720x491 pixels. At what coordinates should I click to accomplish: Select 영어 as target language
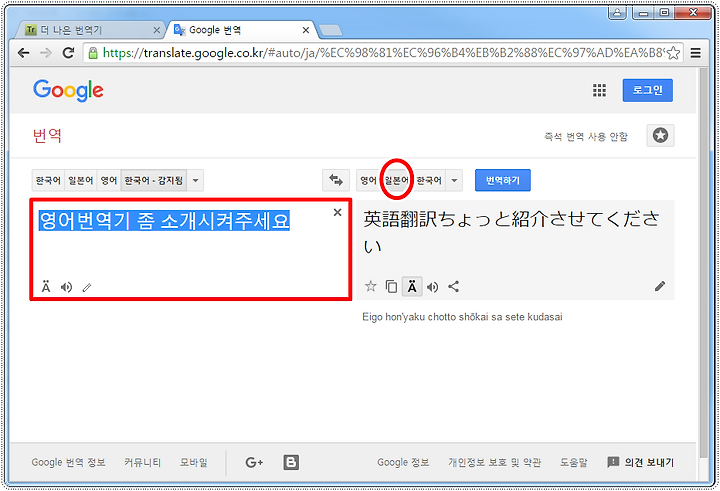[369, 180]
